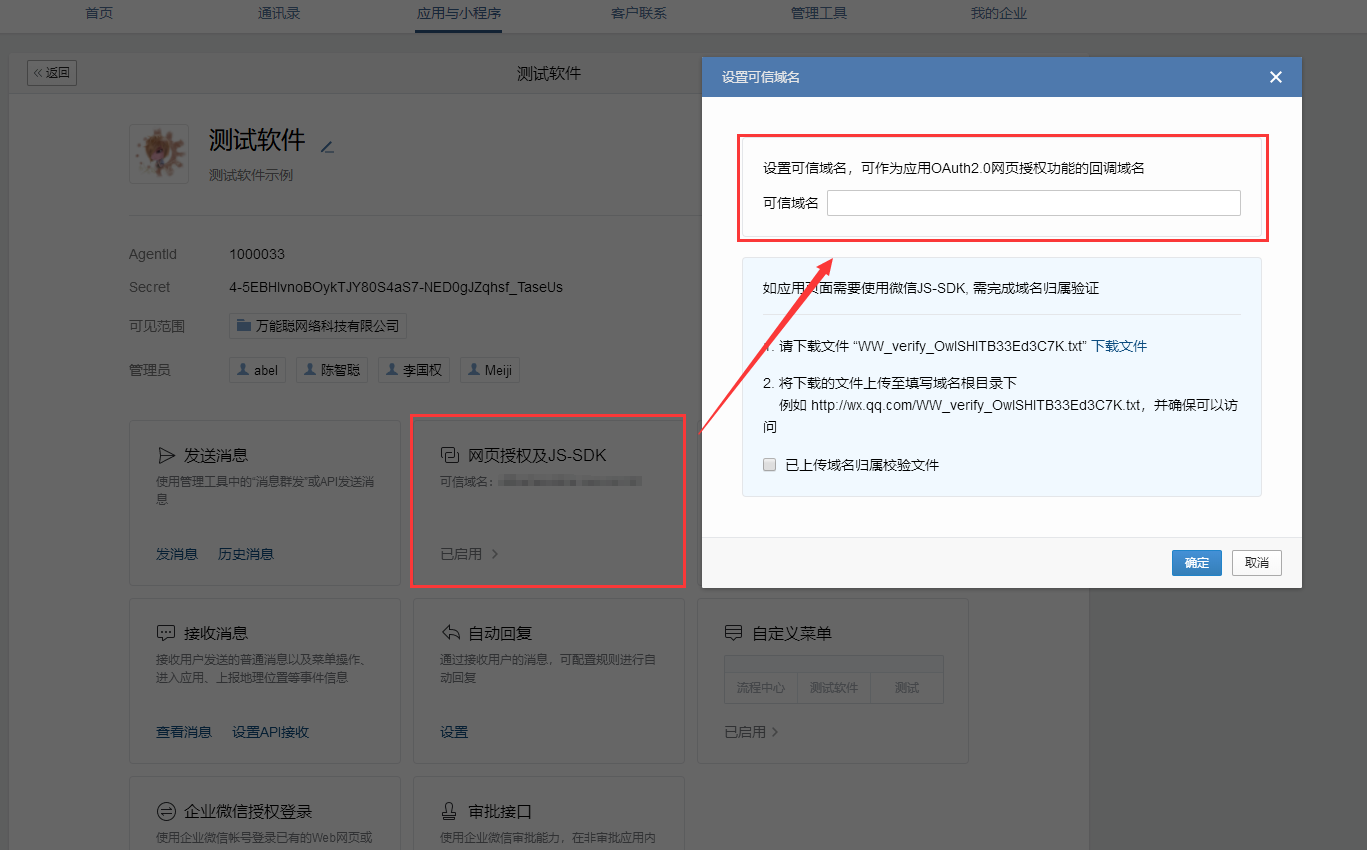1367x850 pixels.
Task: Close the 设置可信域名 dialog with the X
Action: click(1275, 77)
